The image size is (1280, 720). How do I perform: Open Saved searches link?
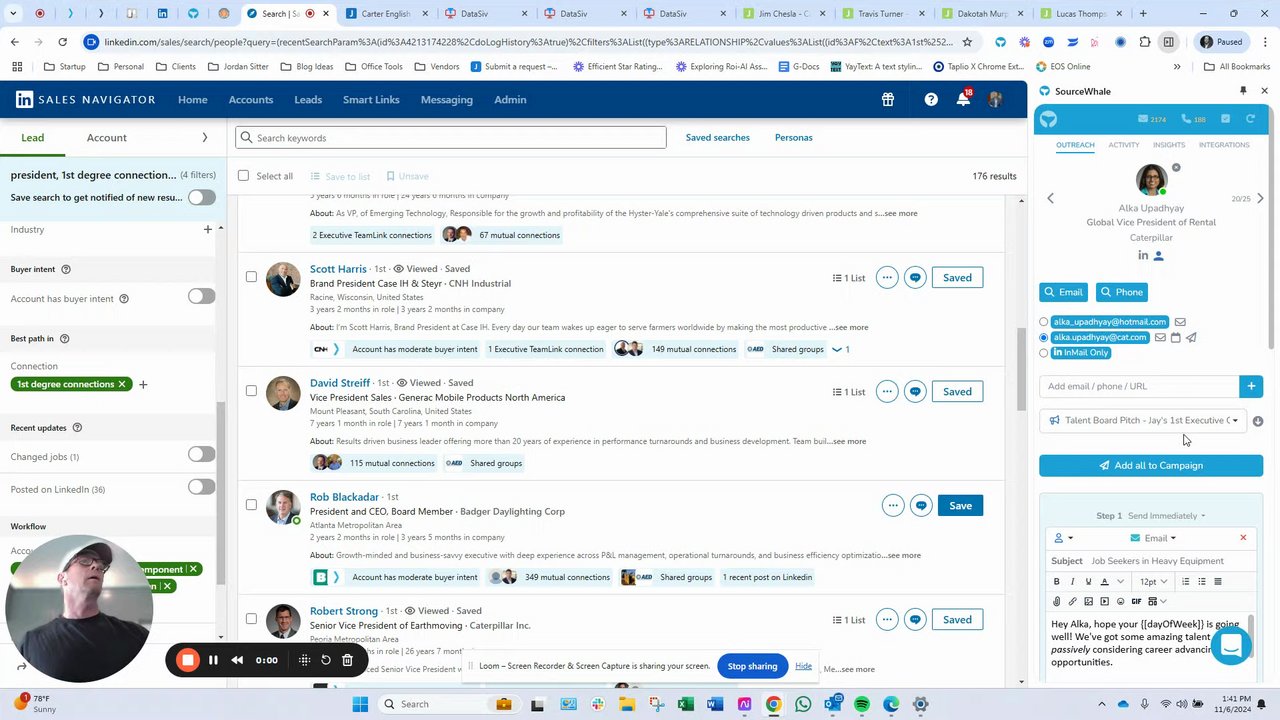(717, 137)
